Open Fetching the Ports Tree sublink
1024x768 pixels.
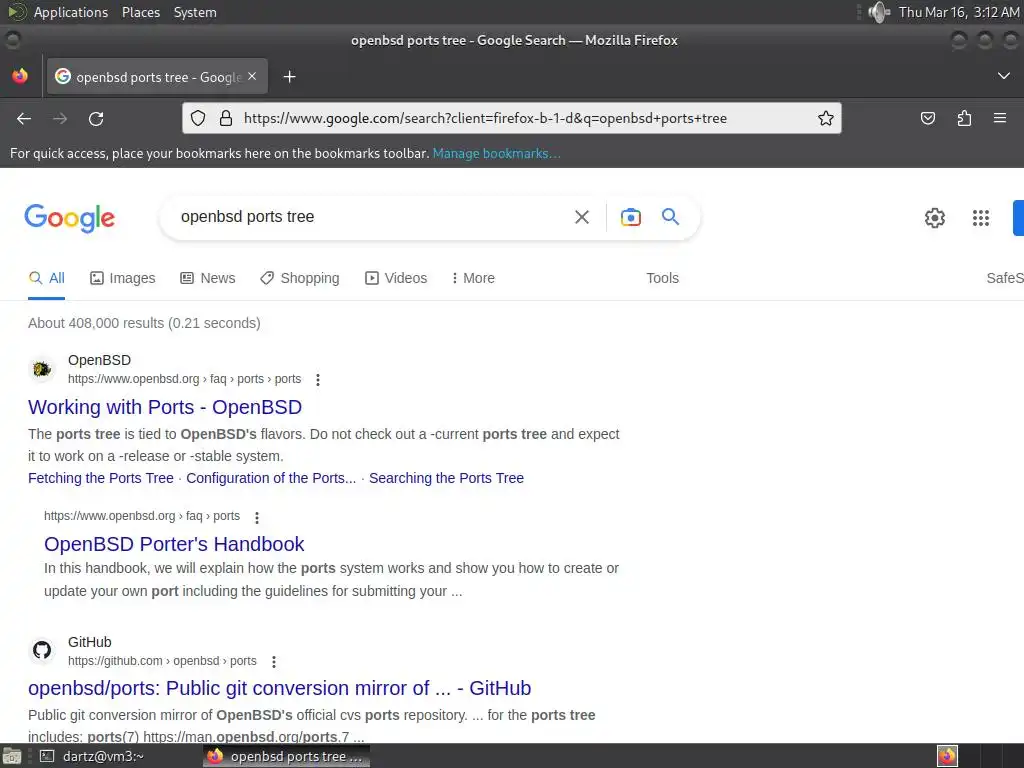pos(101,478)
